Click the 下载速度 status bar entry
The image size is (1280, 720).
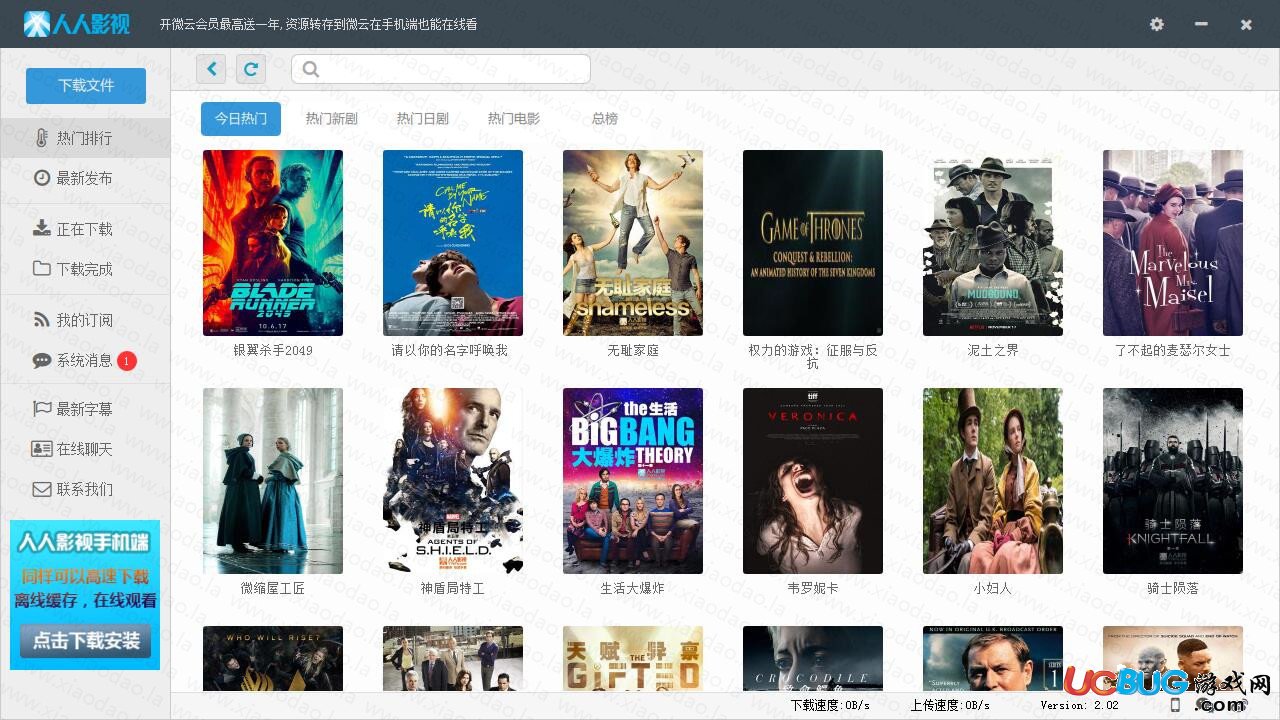[x=830, y=705]
